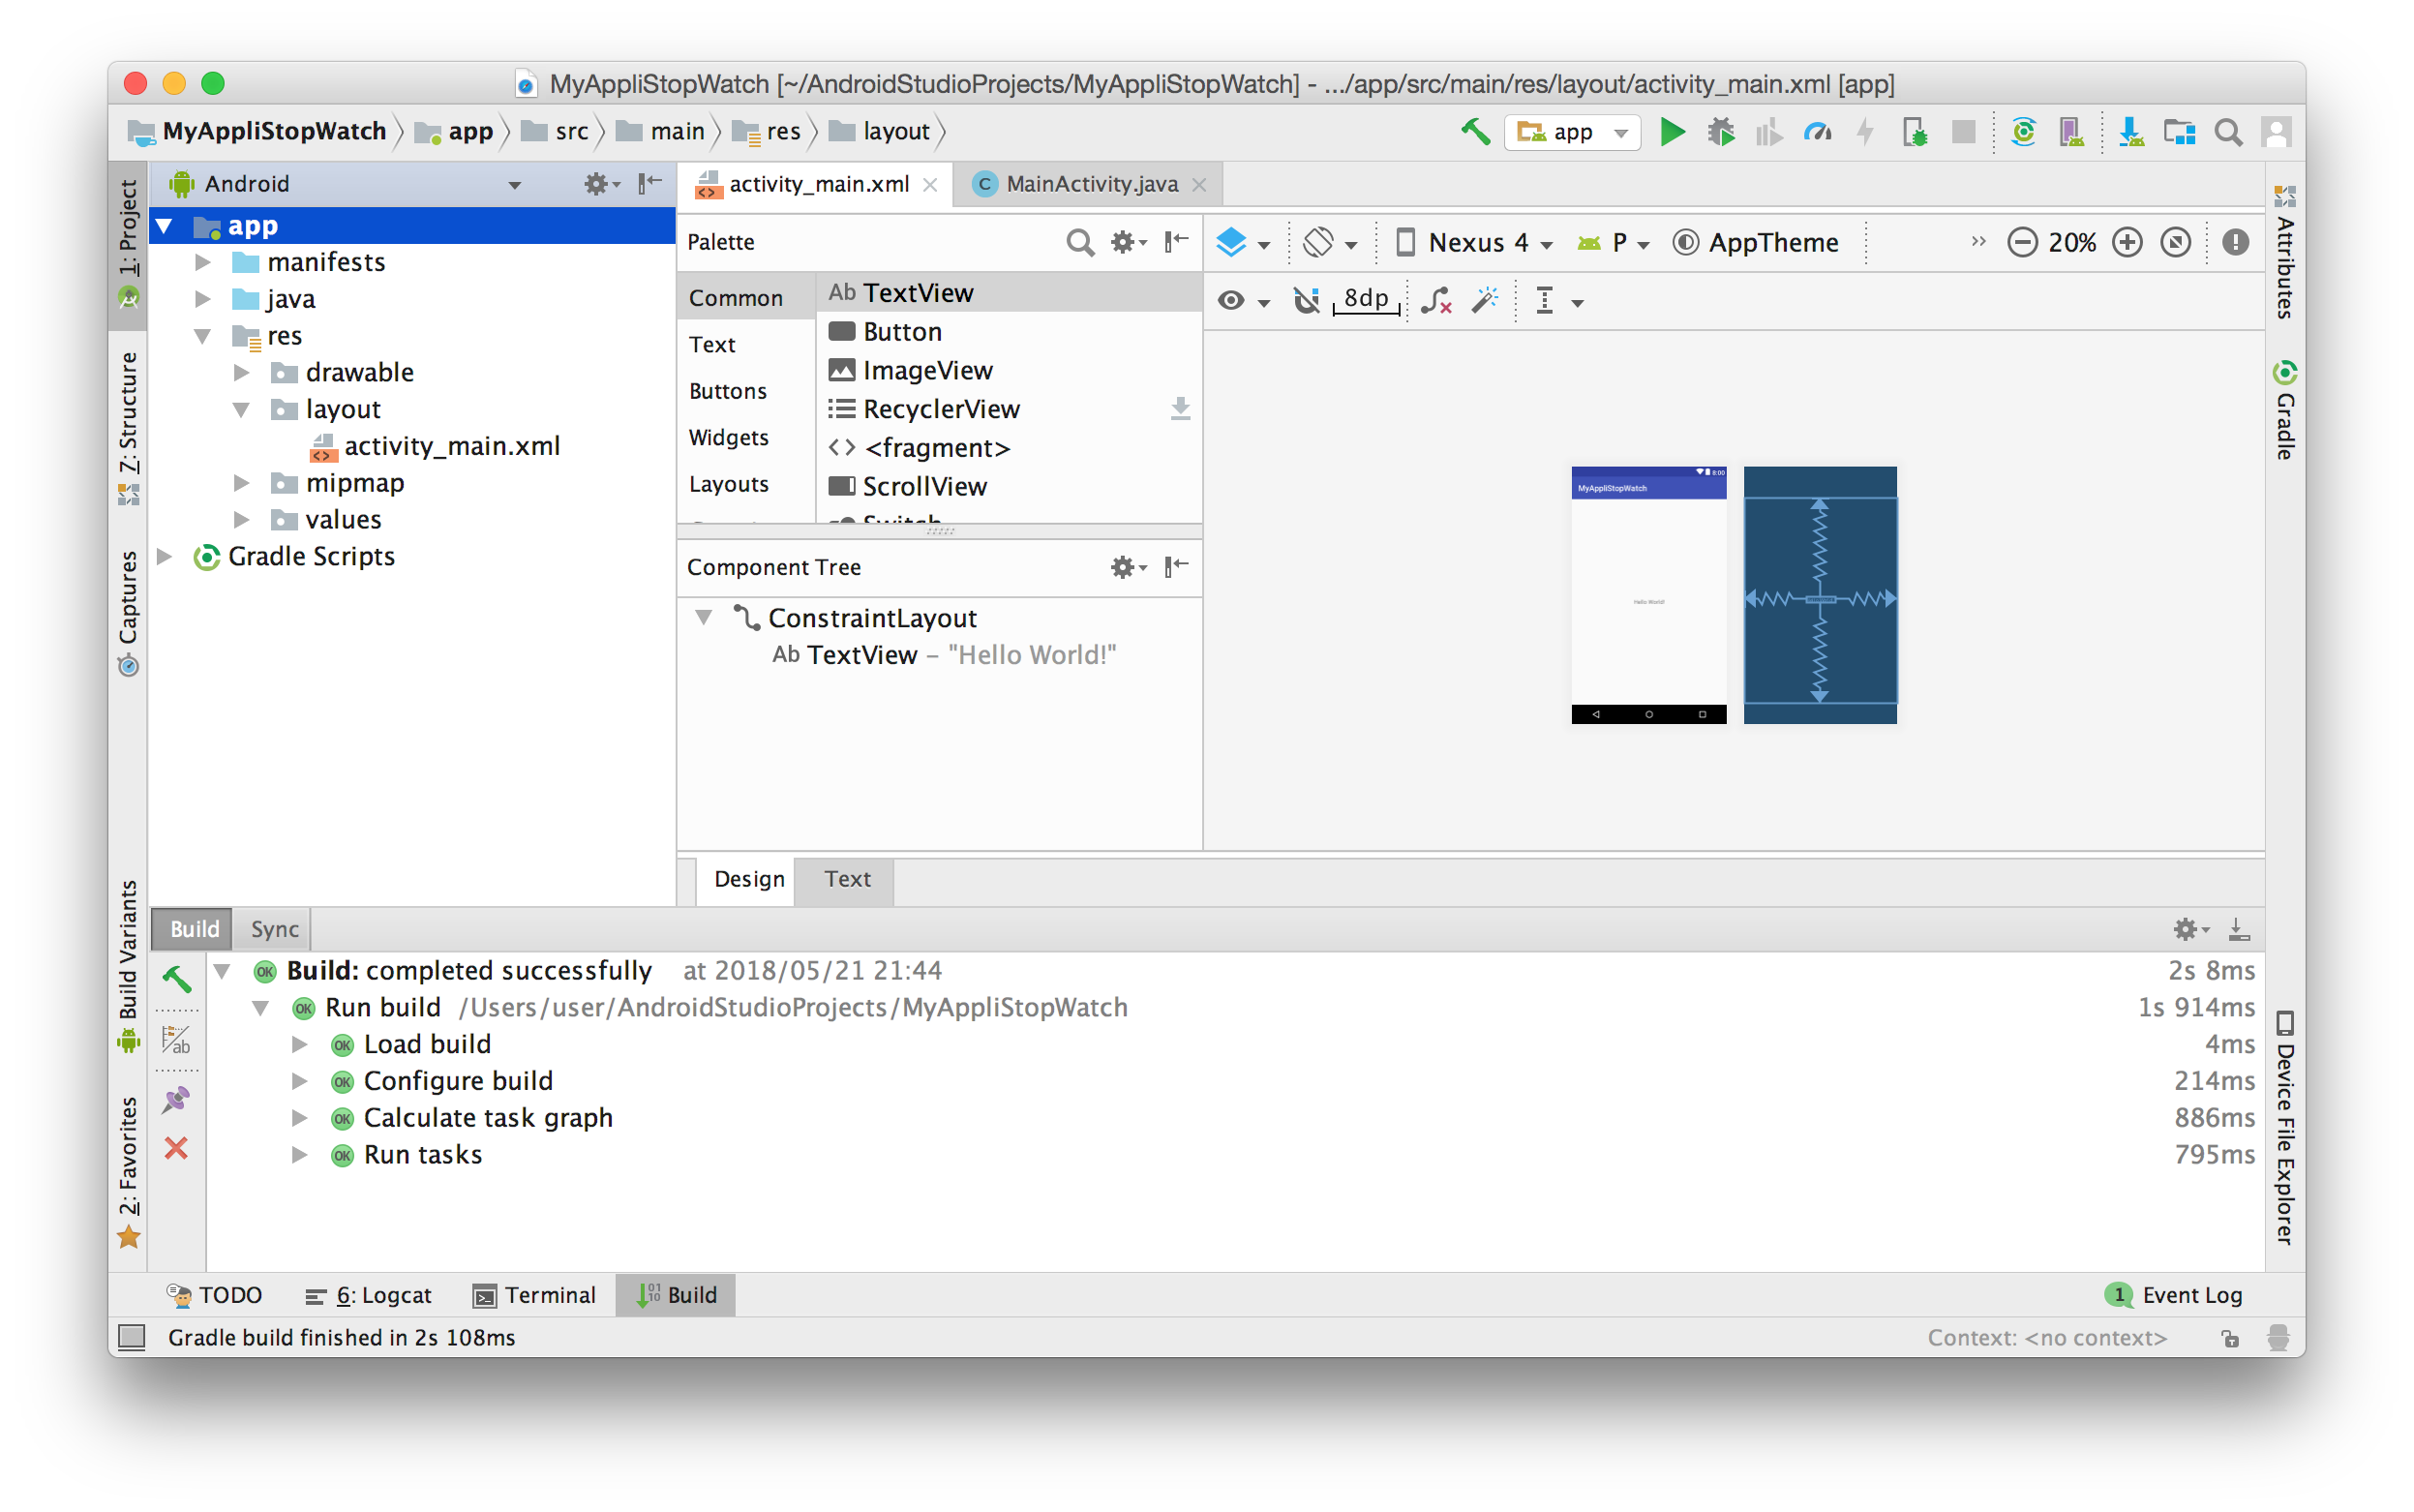The width and height of the screenshot is (2414, 1512).
Task: Select activity_main.xml in project tree
Action: coord(435,446)
